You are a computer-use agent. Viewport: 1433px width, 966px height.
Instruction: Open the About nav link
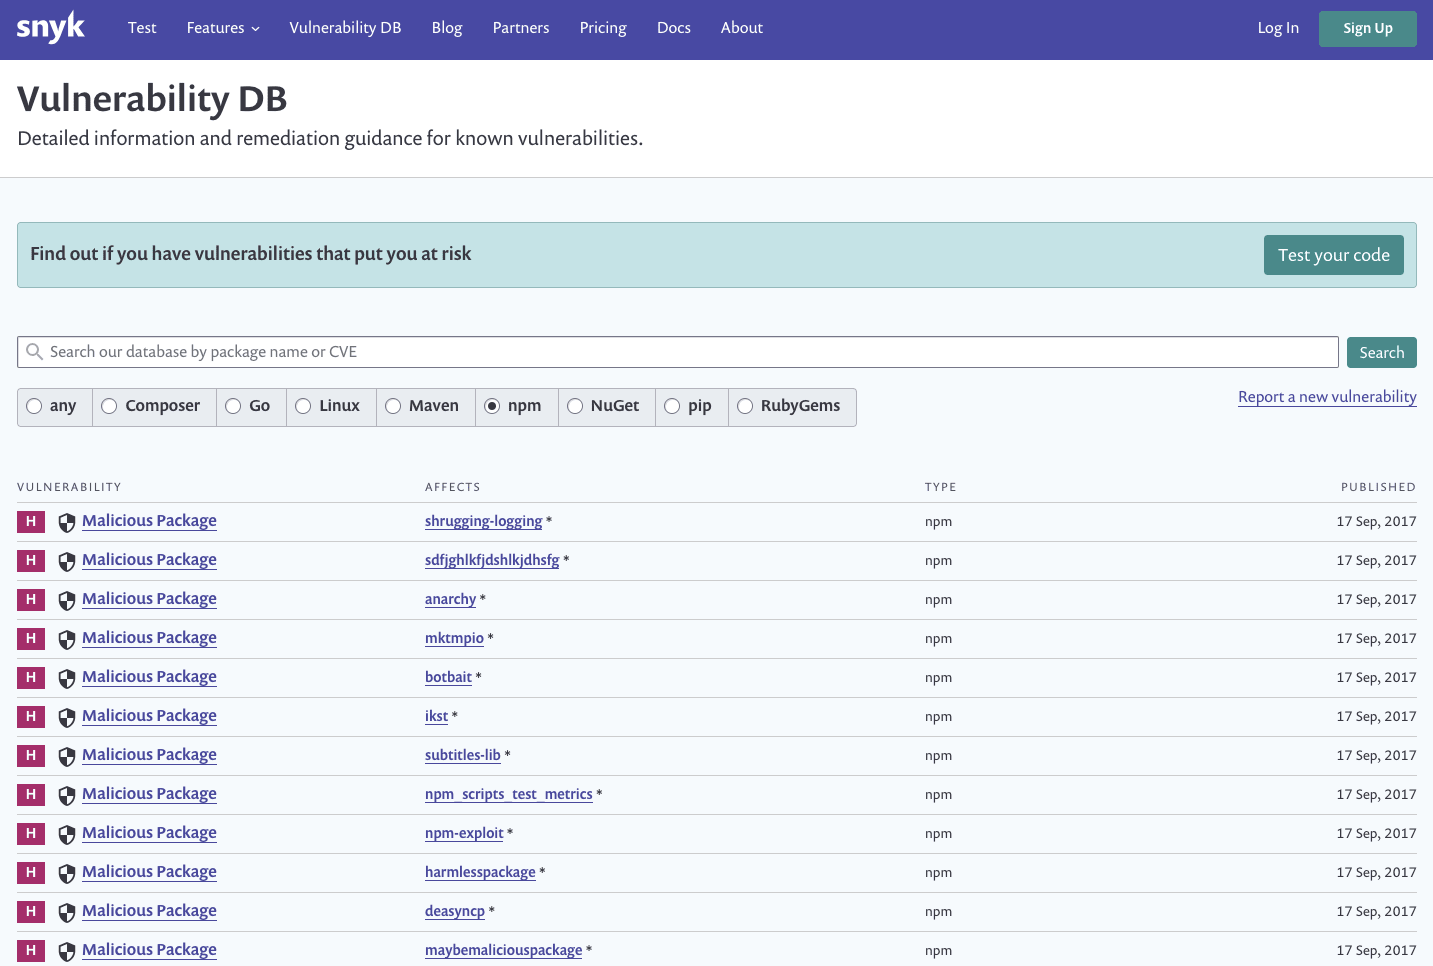[x=742, y=28]
